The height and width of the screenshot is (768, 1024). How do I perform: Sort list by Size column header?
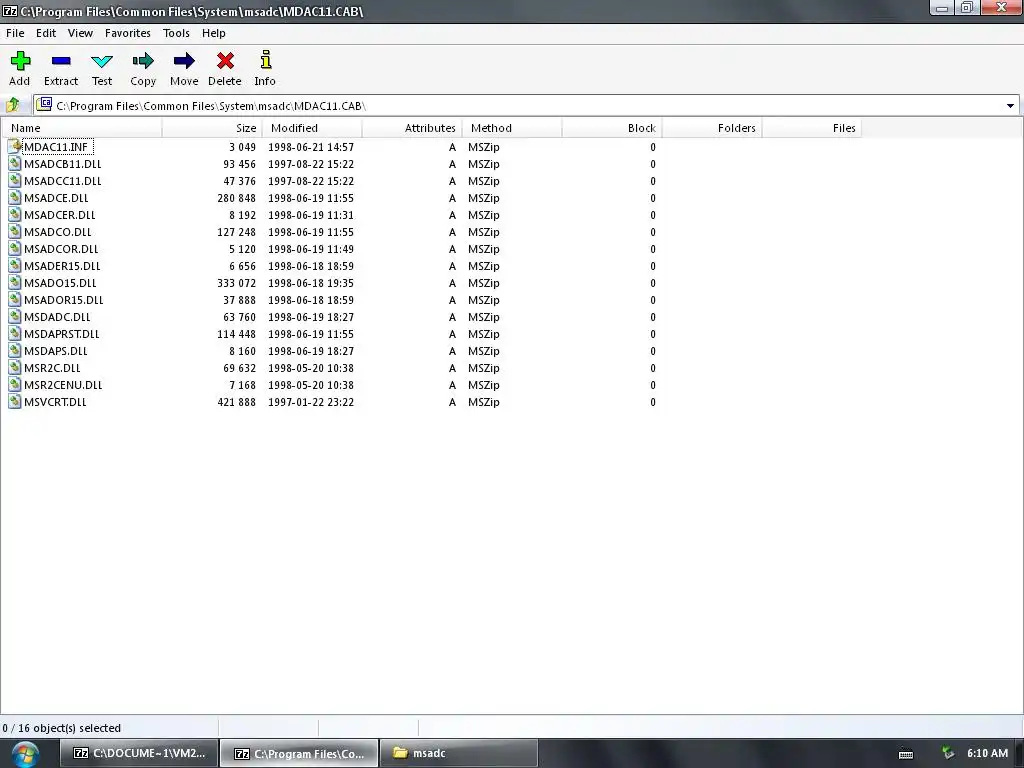[x=212, y=128]
